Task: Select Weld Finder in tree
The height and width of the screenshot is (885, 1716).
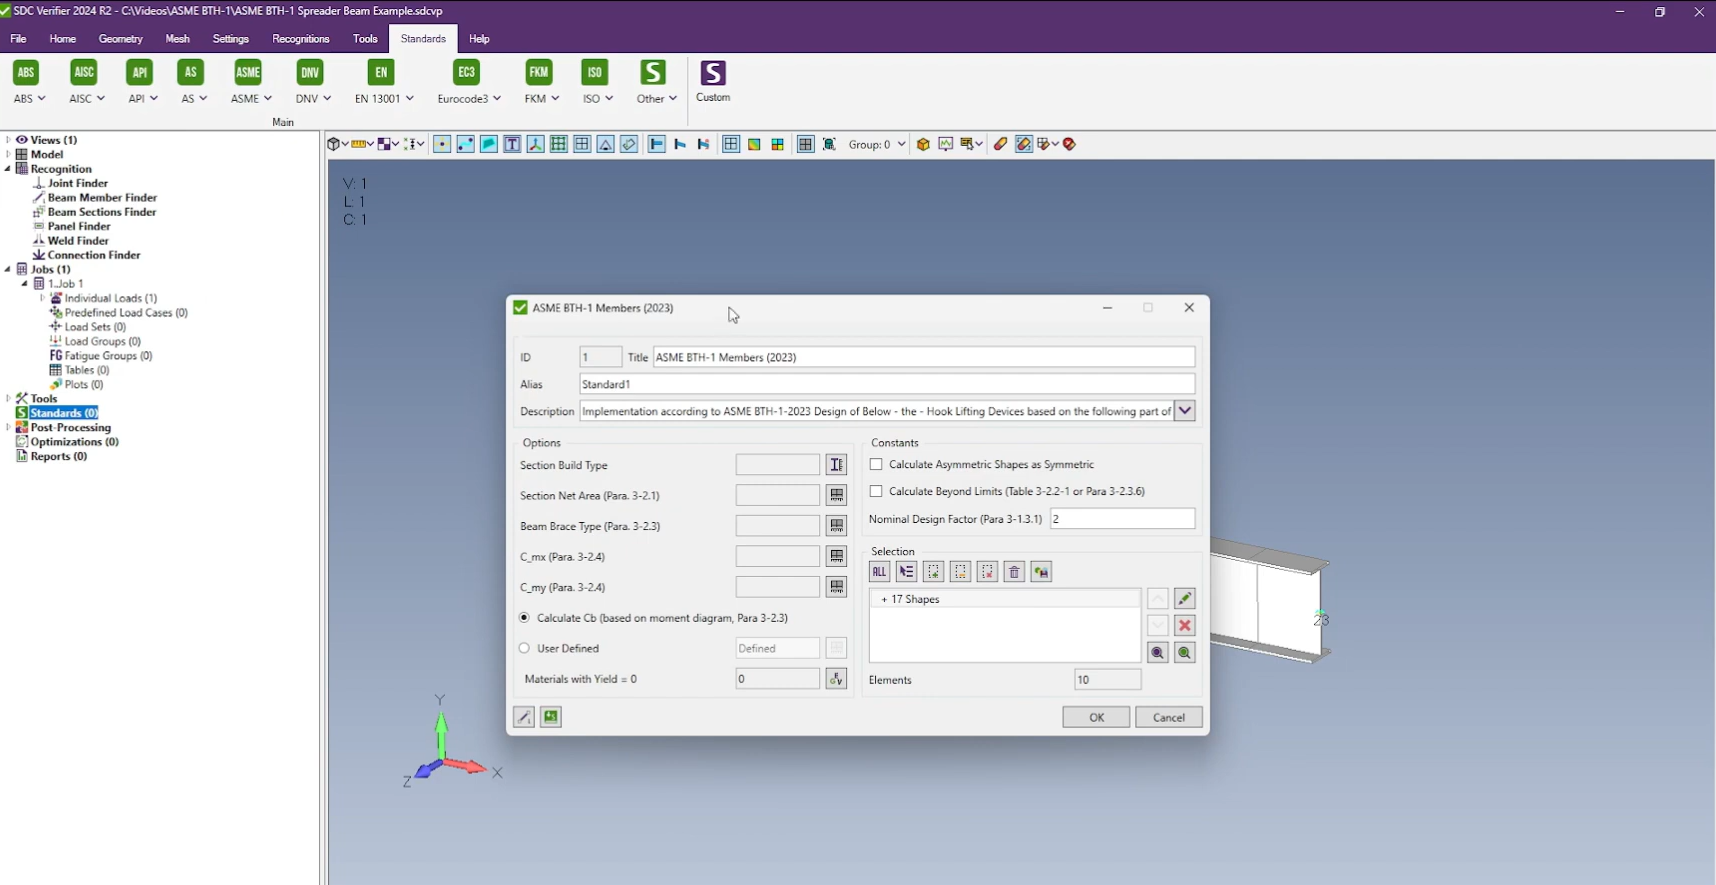Action: (78, 241)
